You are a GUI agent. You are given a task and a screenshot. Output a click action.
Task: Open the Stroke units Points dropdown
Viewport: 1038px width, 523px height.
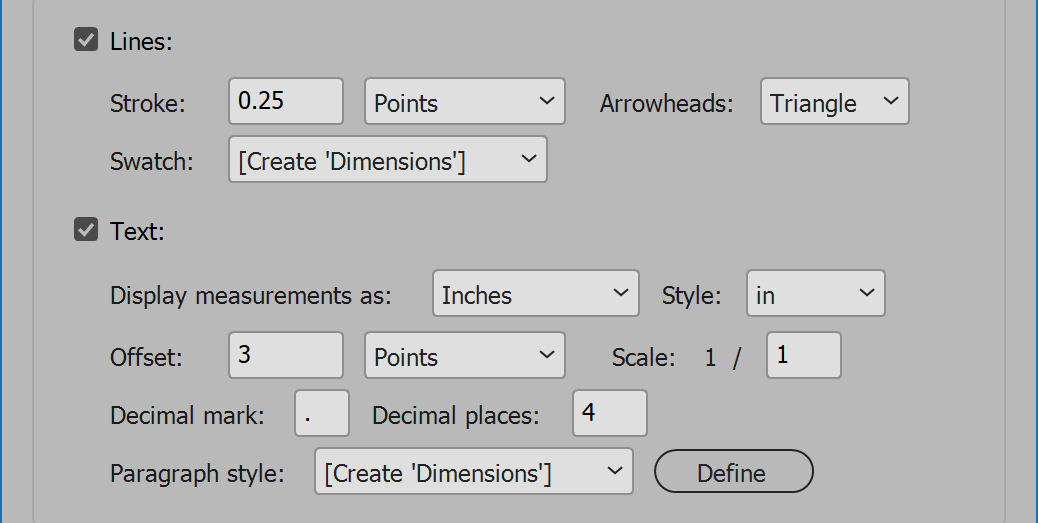(465, 101)
